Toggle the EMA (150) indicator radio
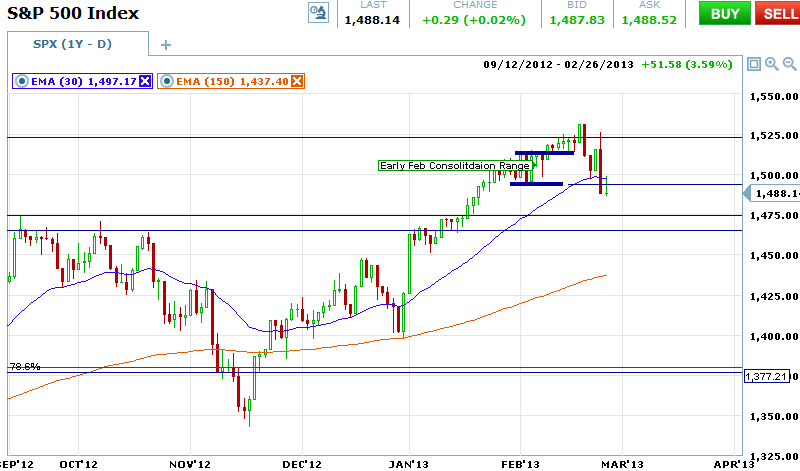Image resolution: width=800 pixels, height=471 pixels. 167,81
